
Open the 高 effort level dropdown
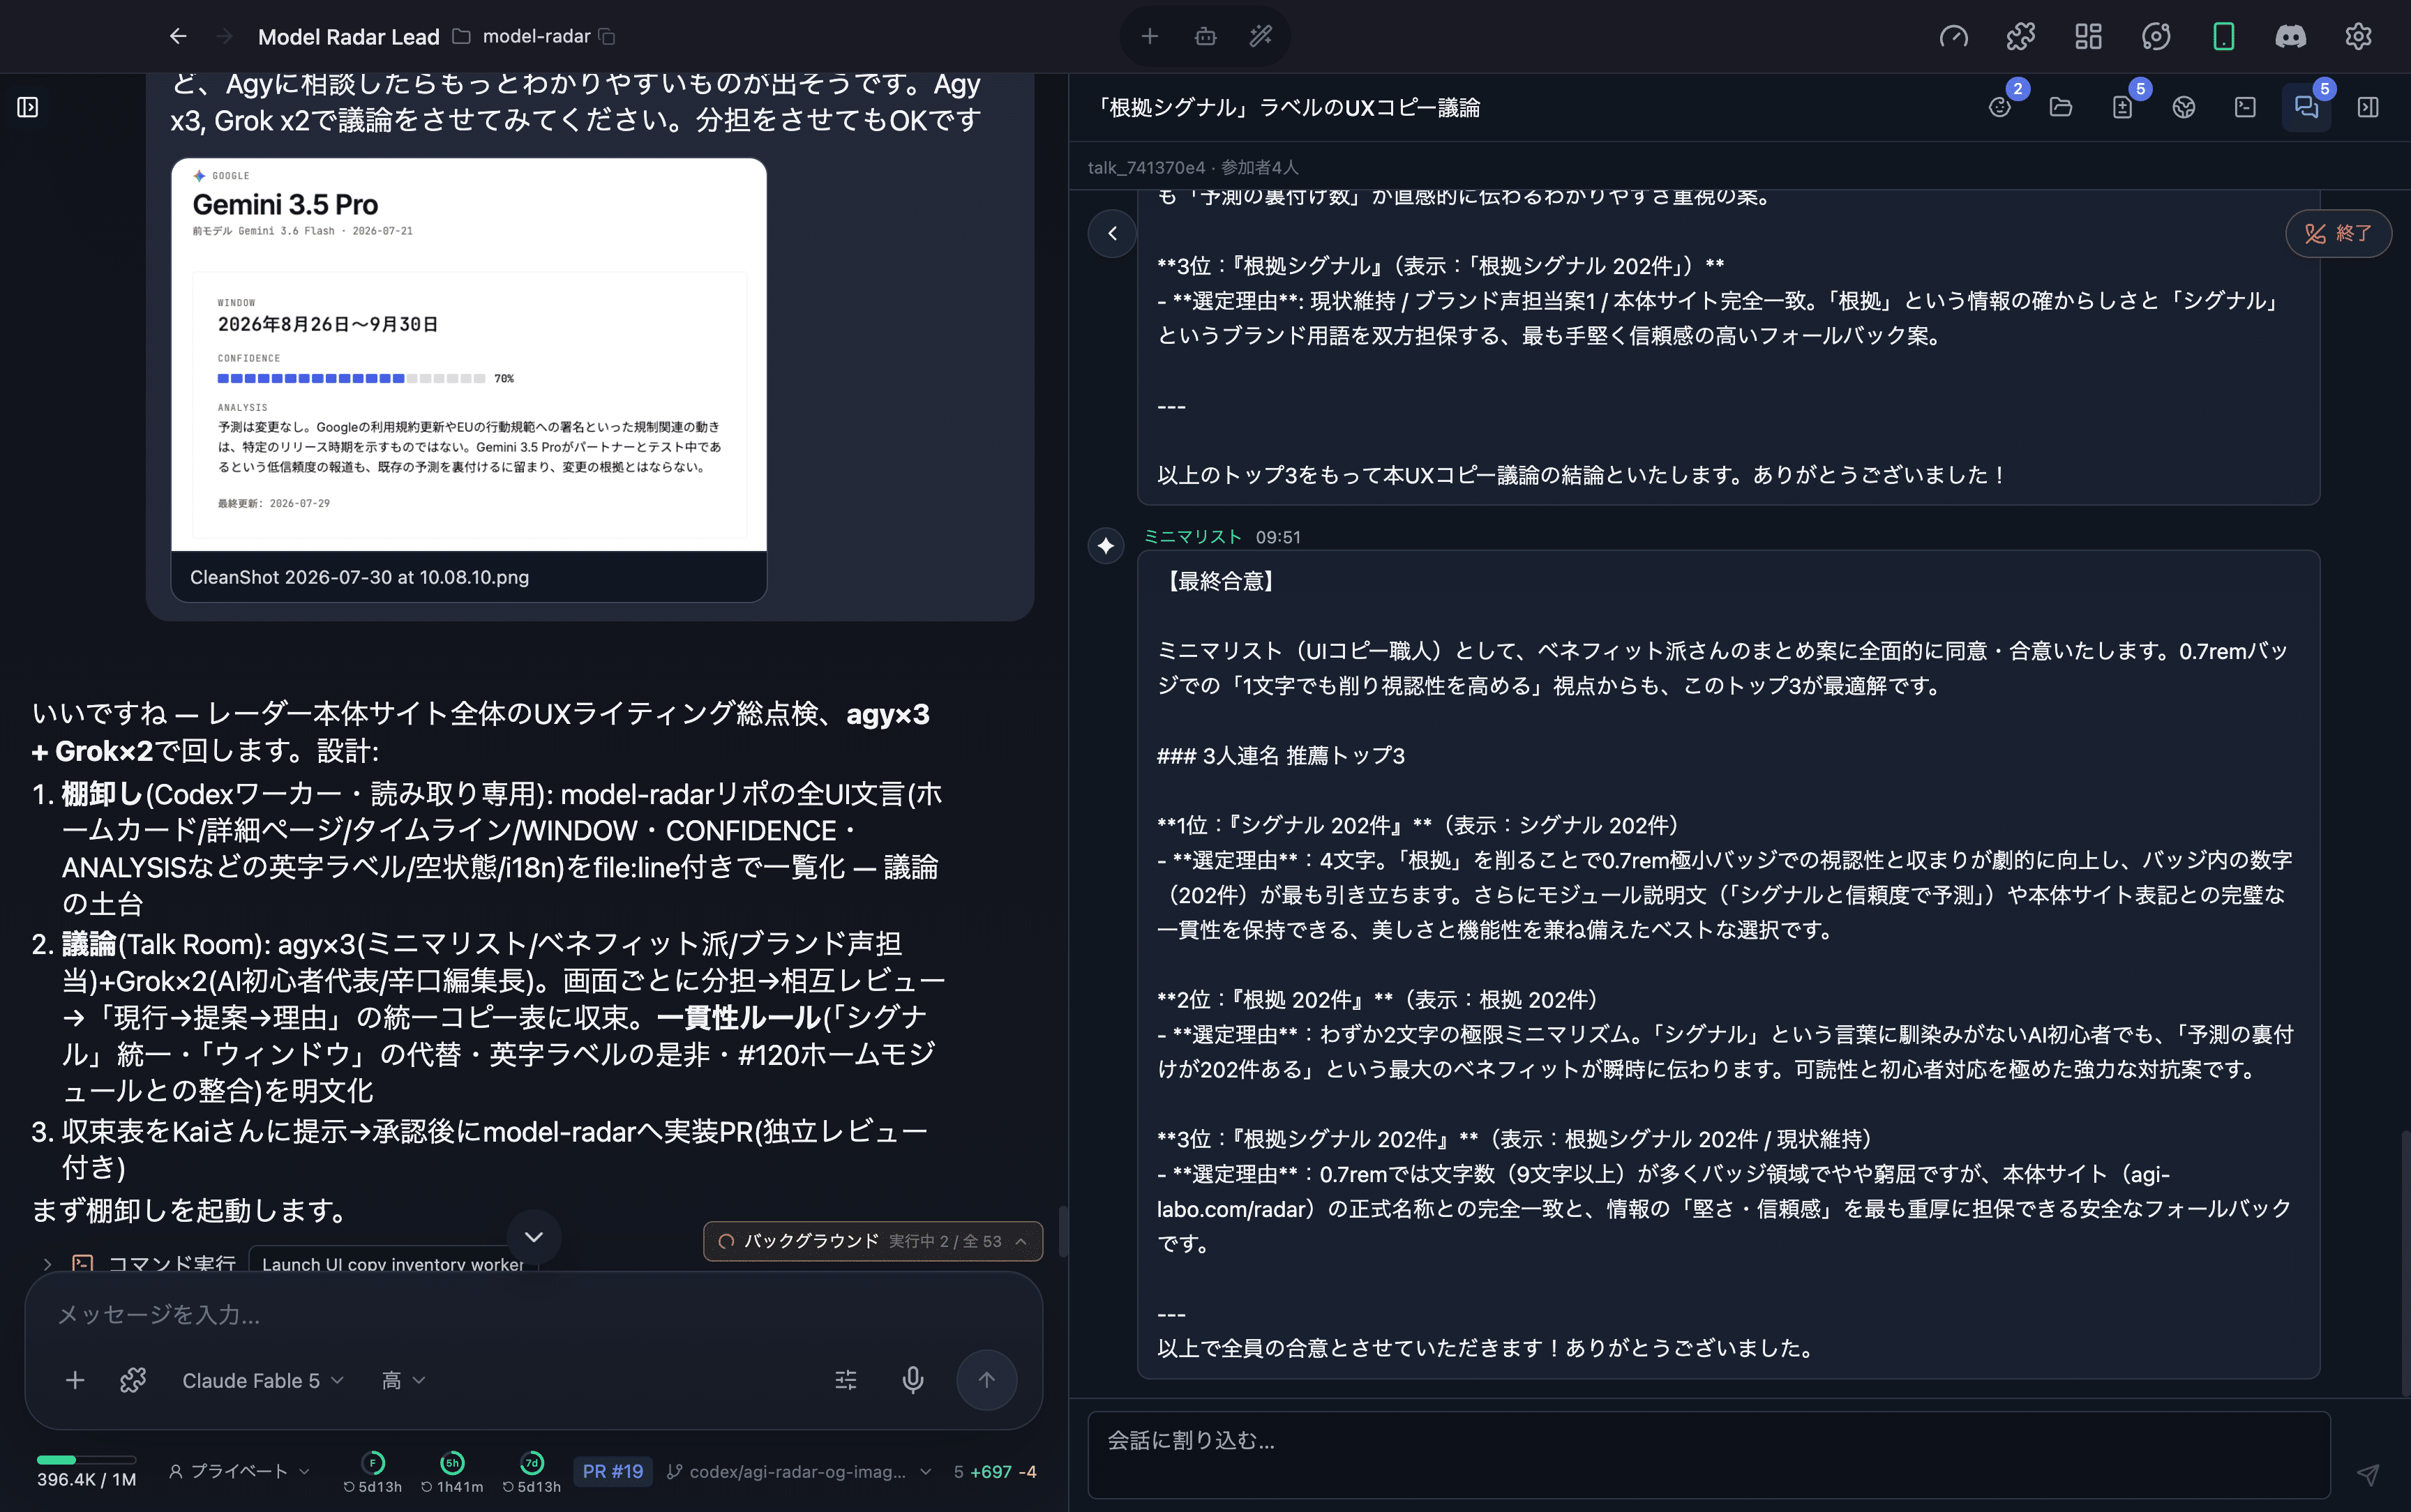(x=404, y=1380)
